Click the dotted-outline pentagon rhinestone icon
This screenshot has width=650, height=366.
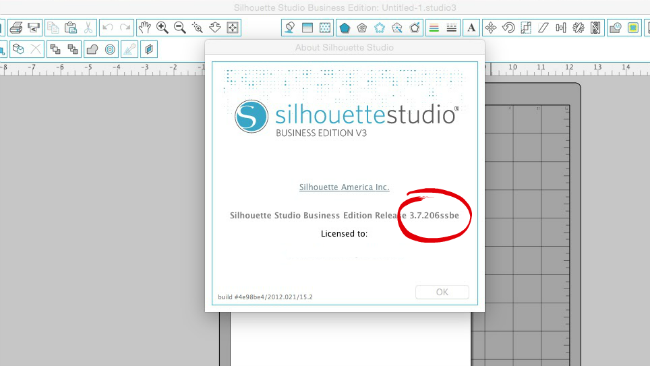[x=380, y=28]
